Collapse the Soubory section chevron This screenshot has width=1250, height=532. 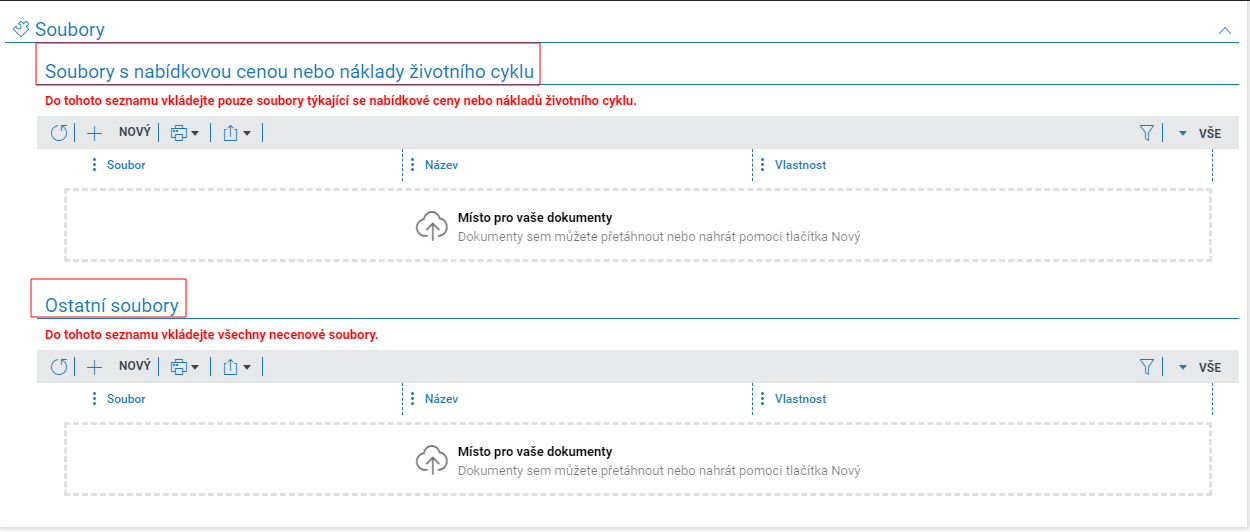pos(1225,31)
